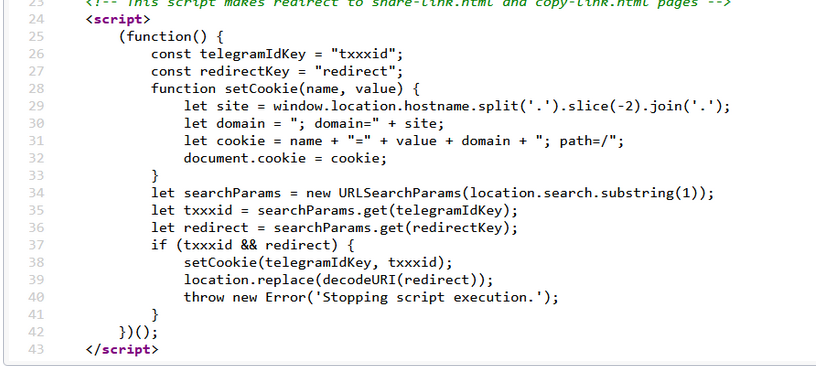Place cursor on 'setCookie(telegramIdKey, txxxid);' call
Screen dimensions: 816x367
[x=318, y=262]
